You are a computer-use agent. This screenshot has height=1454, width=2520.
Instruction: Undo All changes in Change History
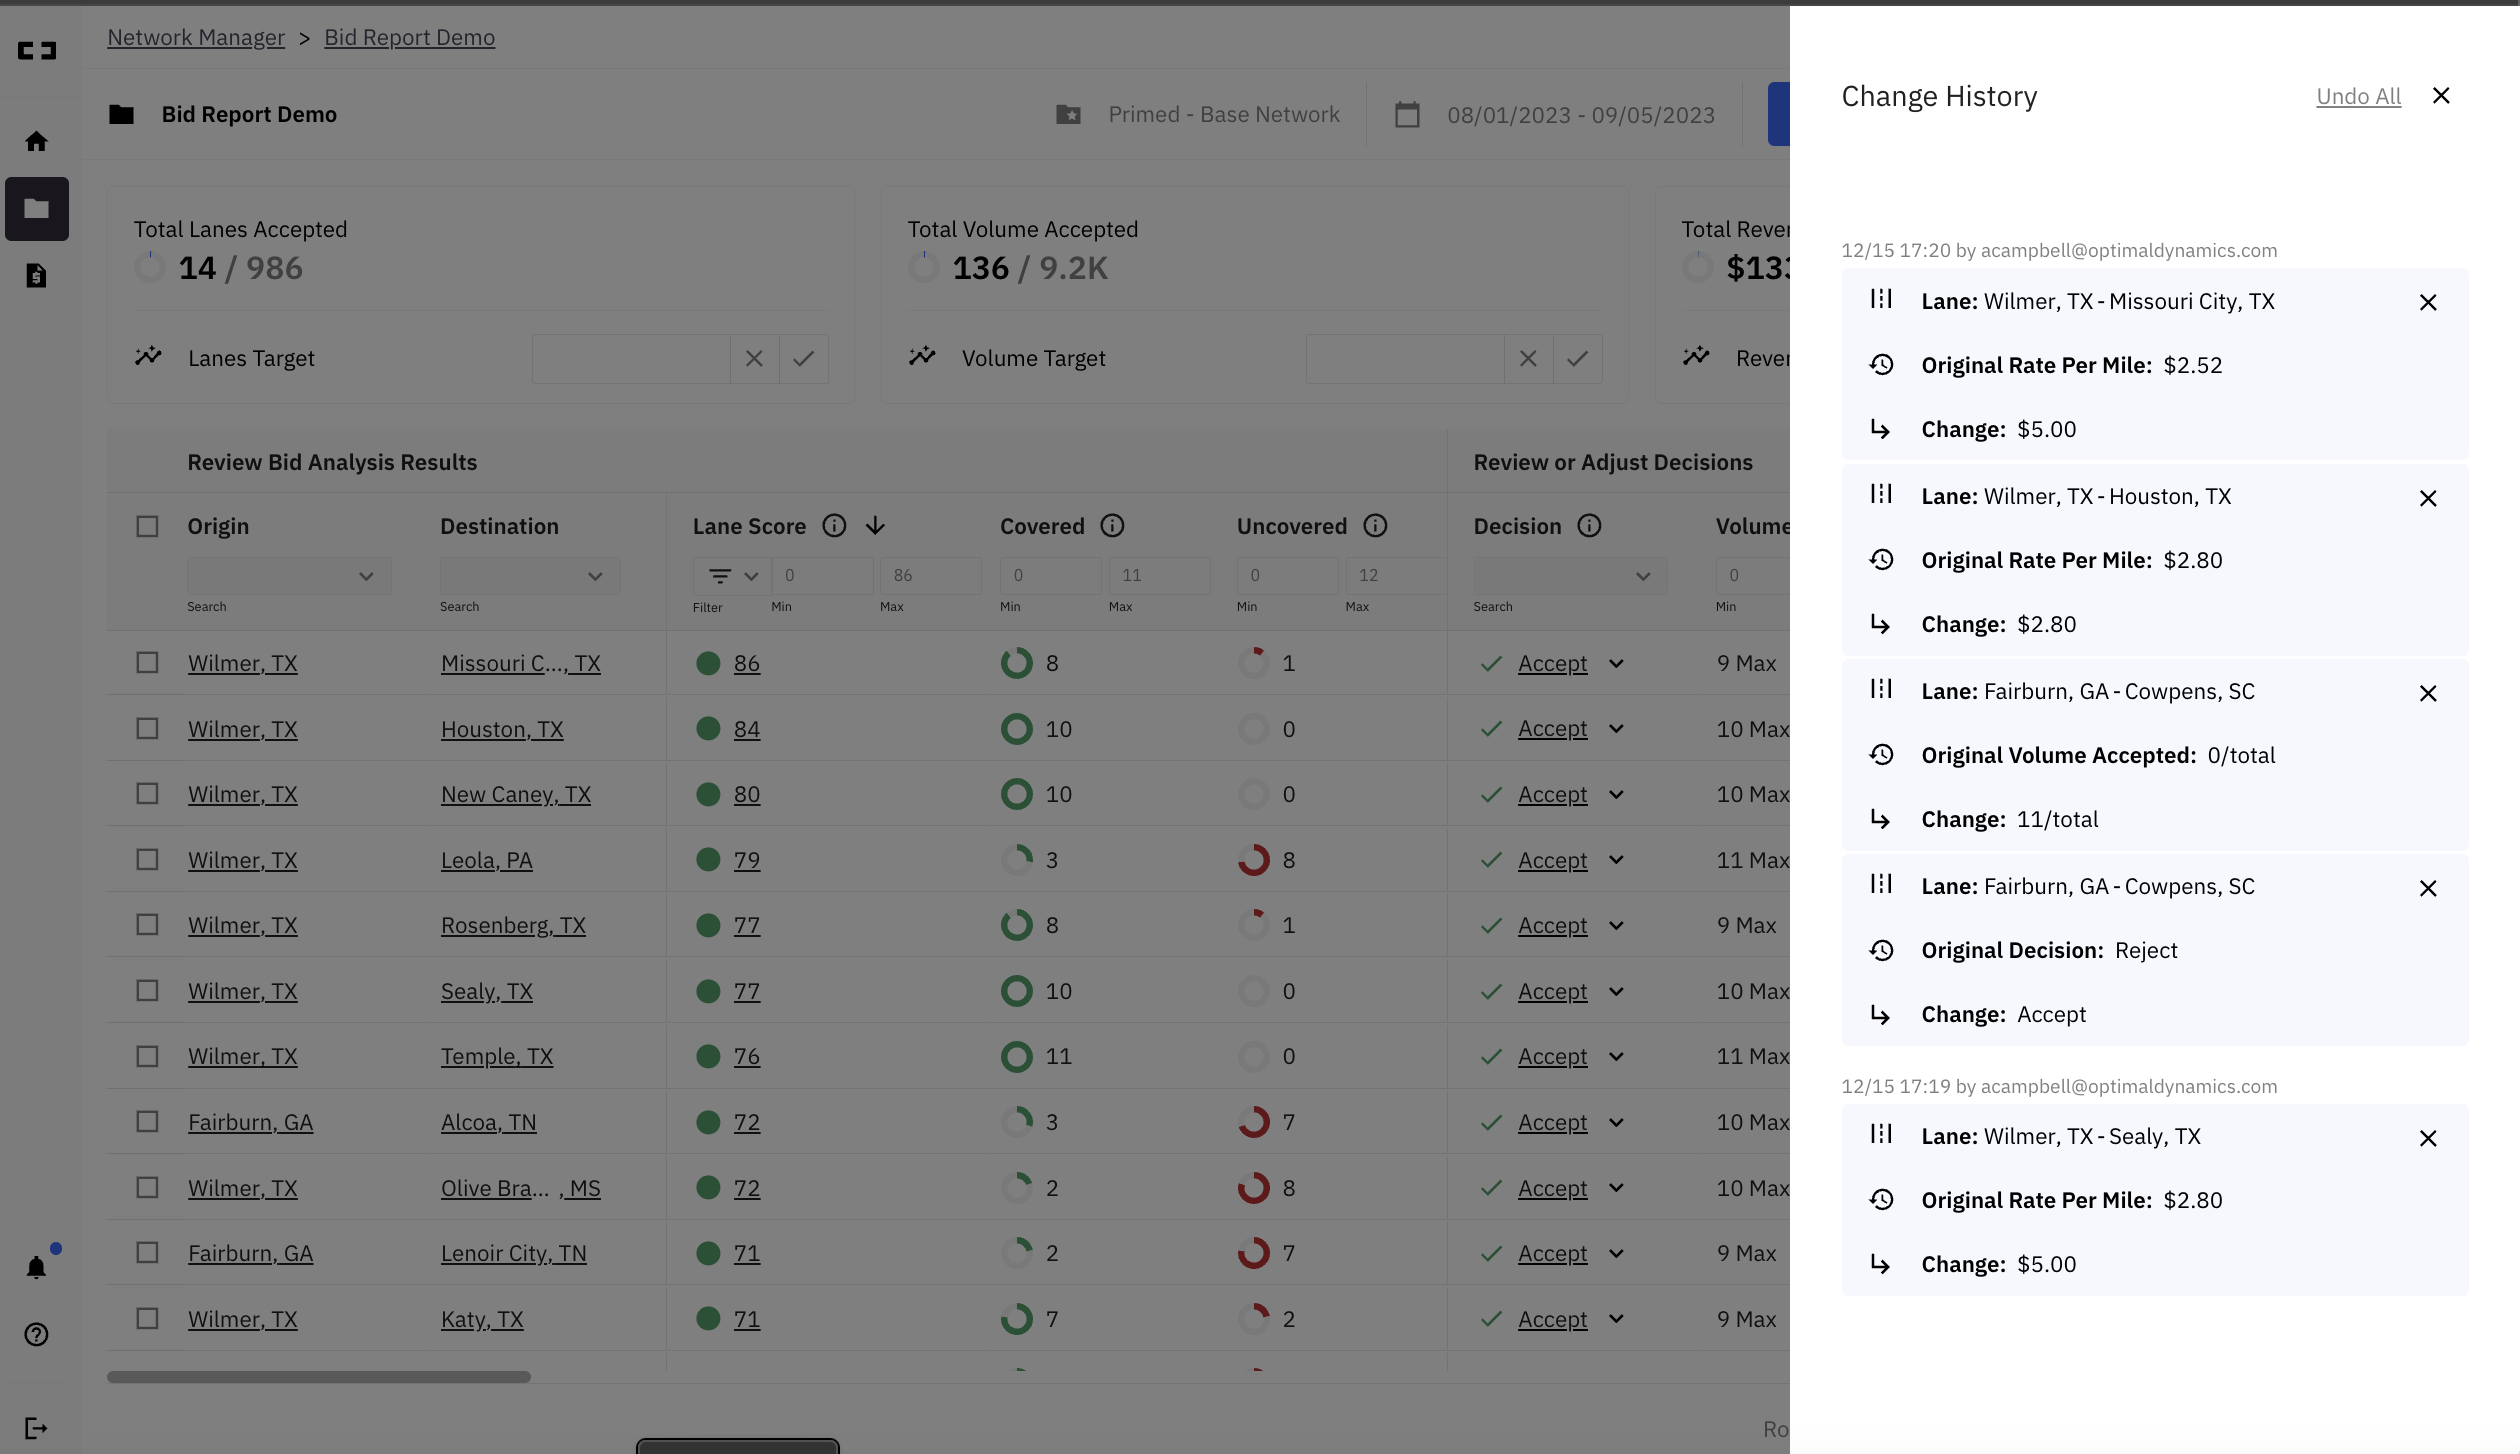tap(2358, 96)
